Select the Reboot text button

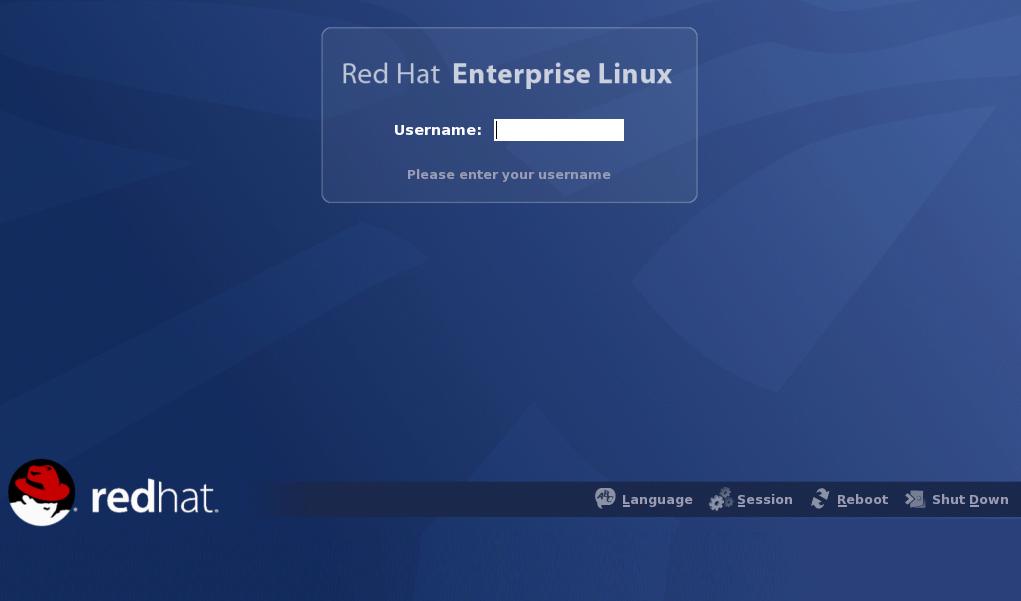(862, 499)
